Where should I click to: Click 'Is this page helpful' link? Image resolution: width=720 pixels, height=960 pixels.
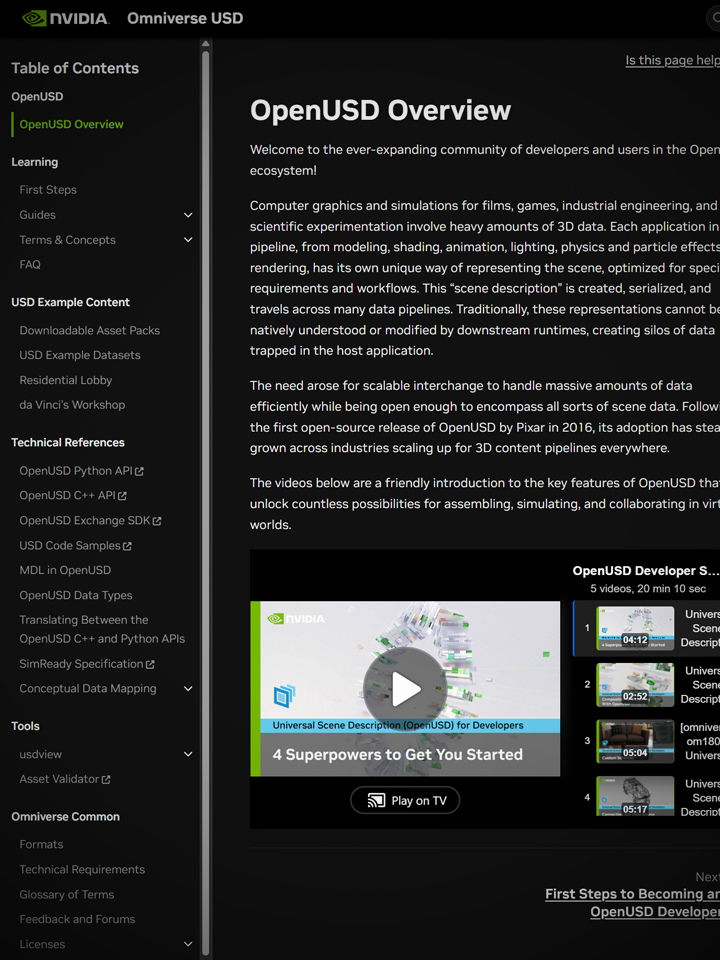[672, 60]
